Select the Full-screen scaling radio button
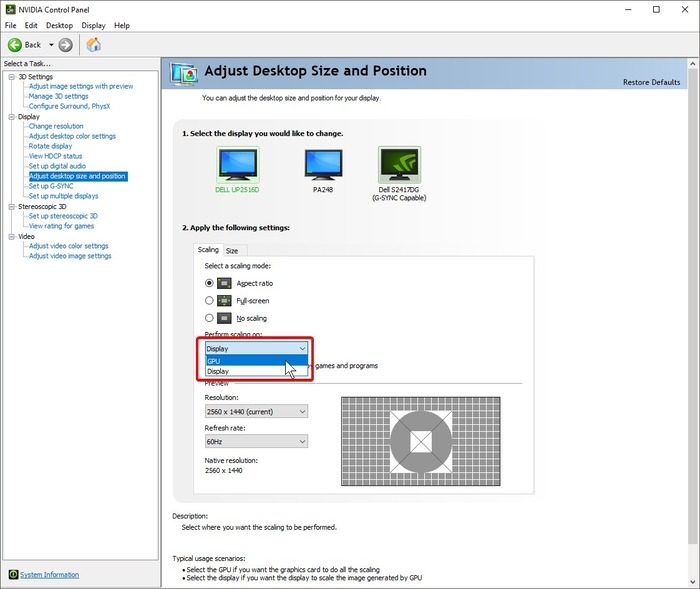The width and height of the screenshot is (700, 589). coord(209,300)
